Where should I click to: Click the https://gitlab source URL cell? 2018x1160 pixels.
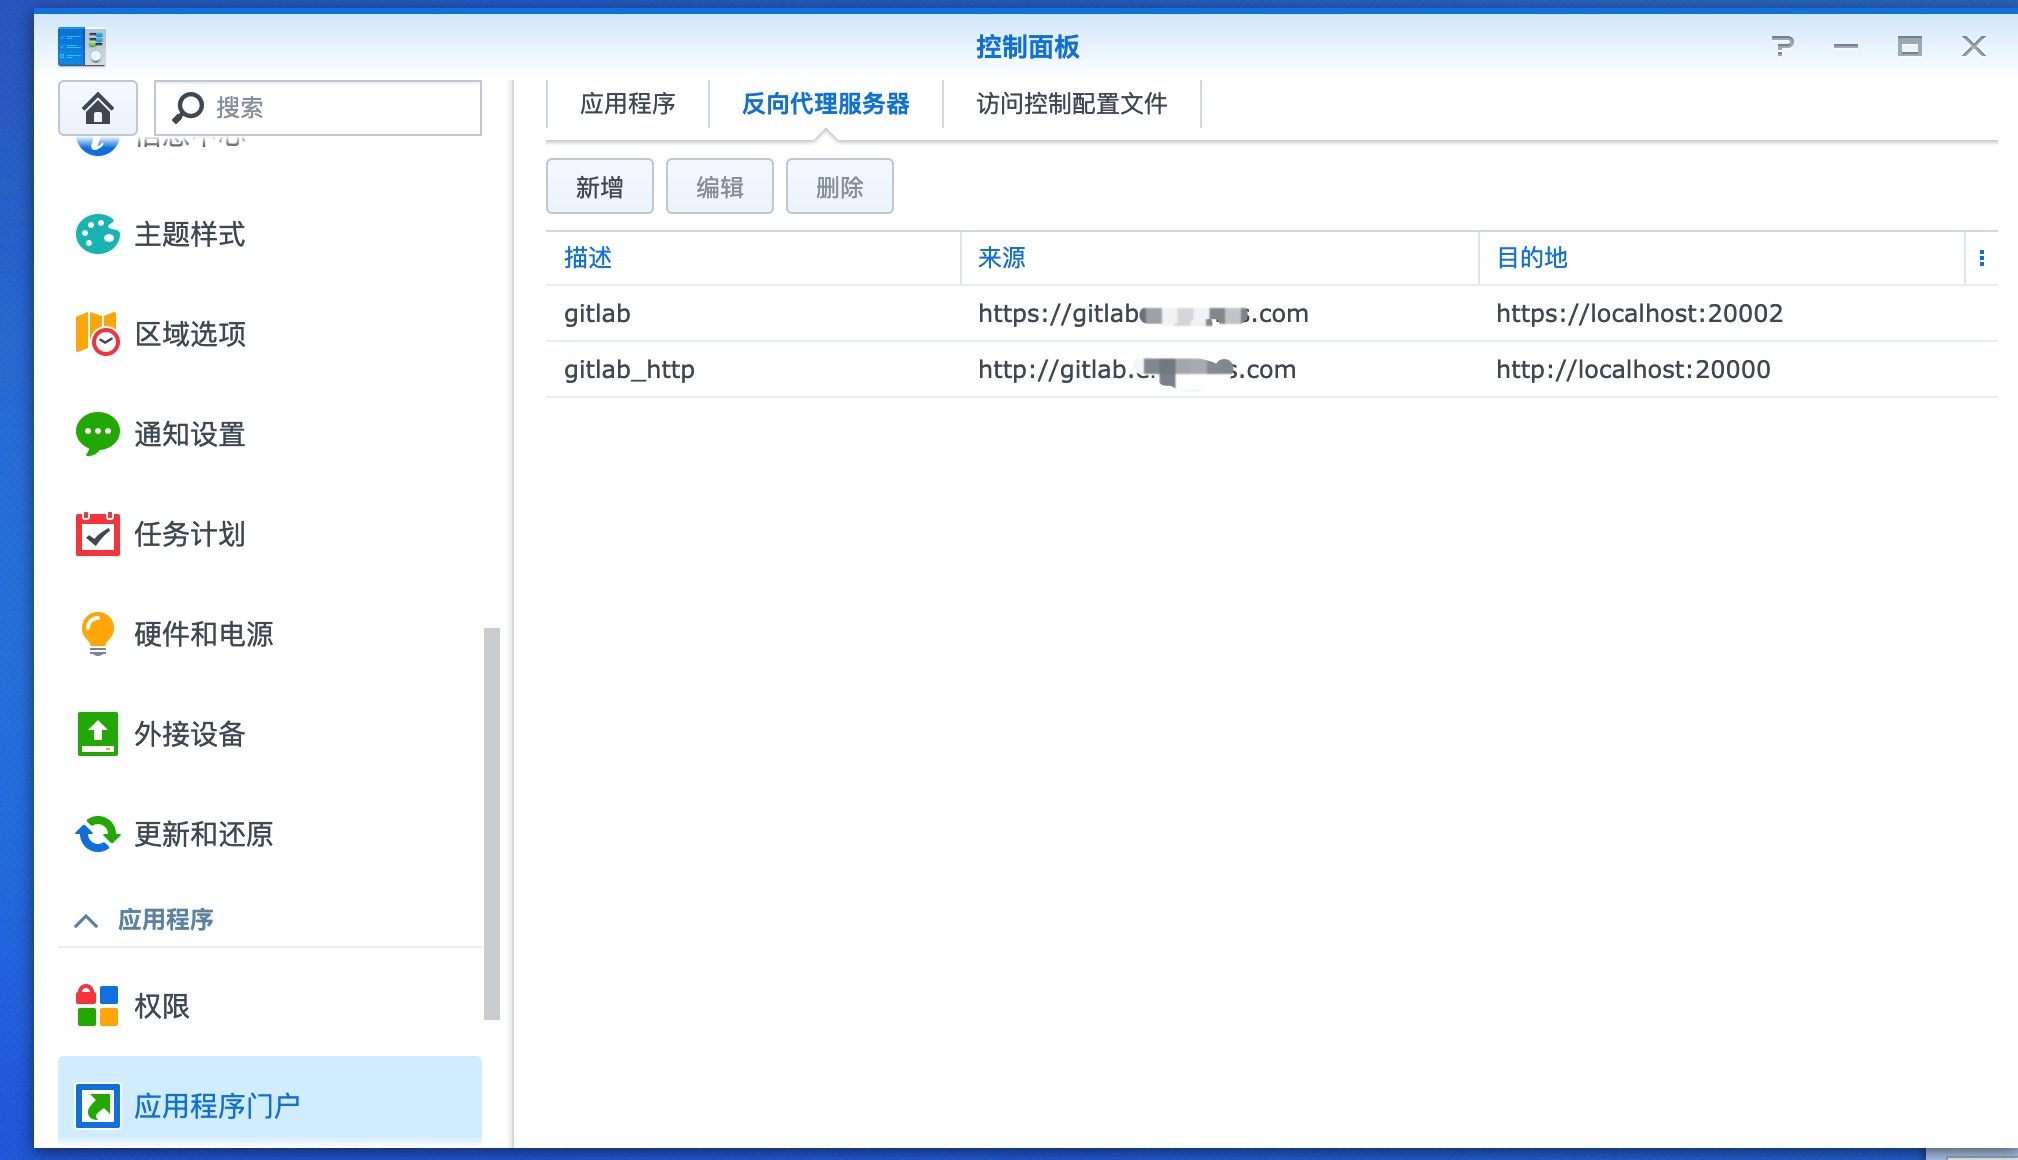(x=1143, y=314)
